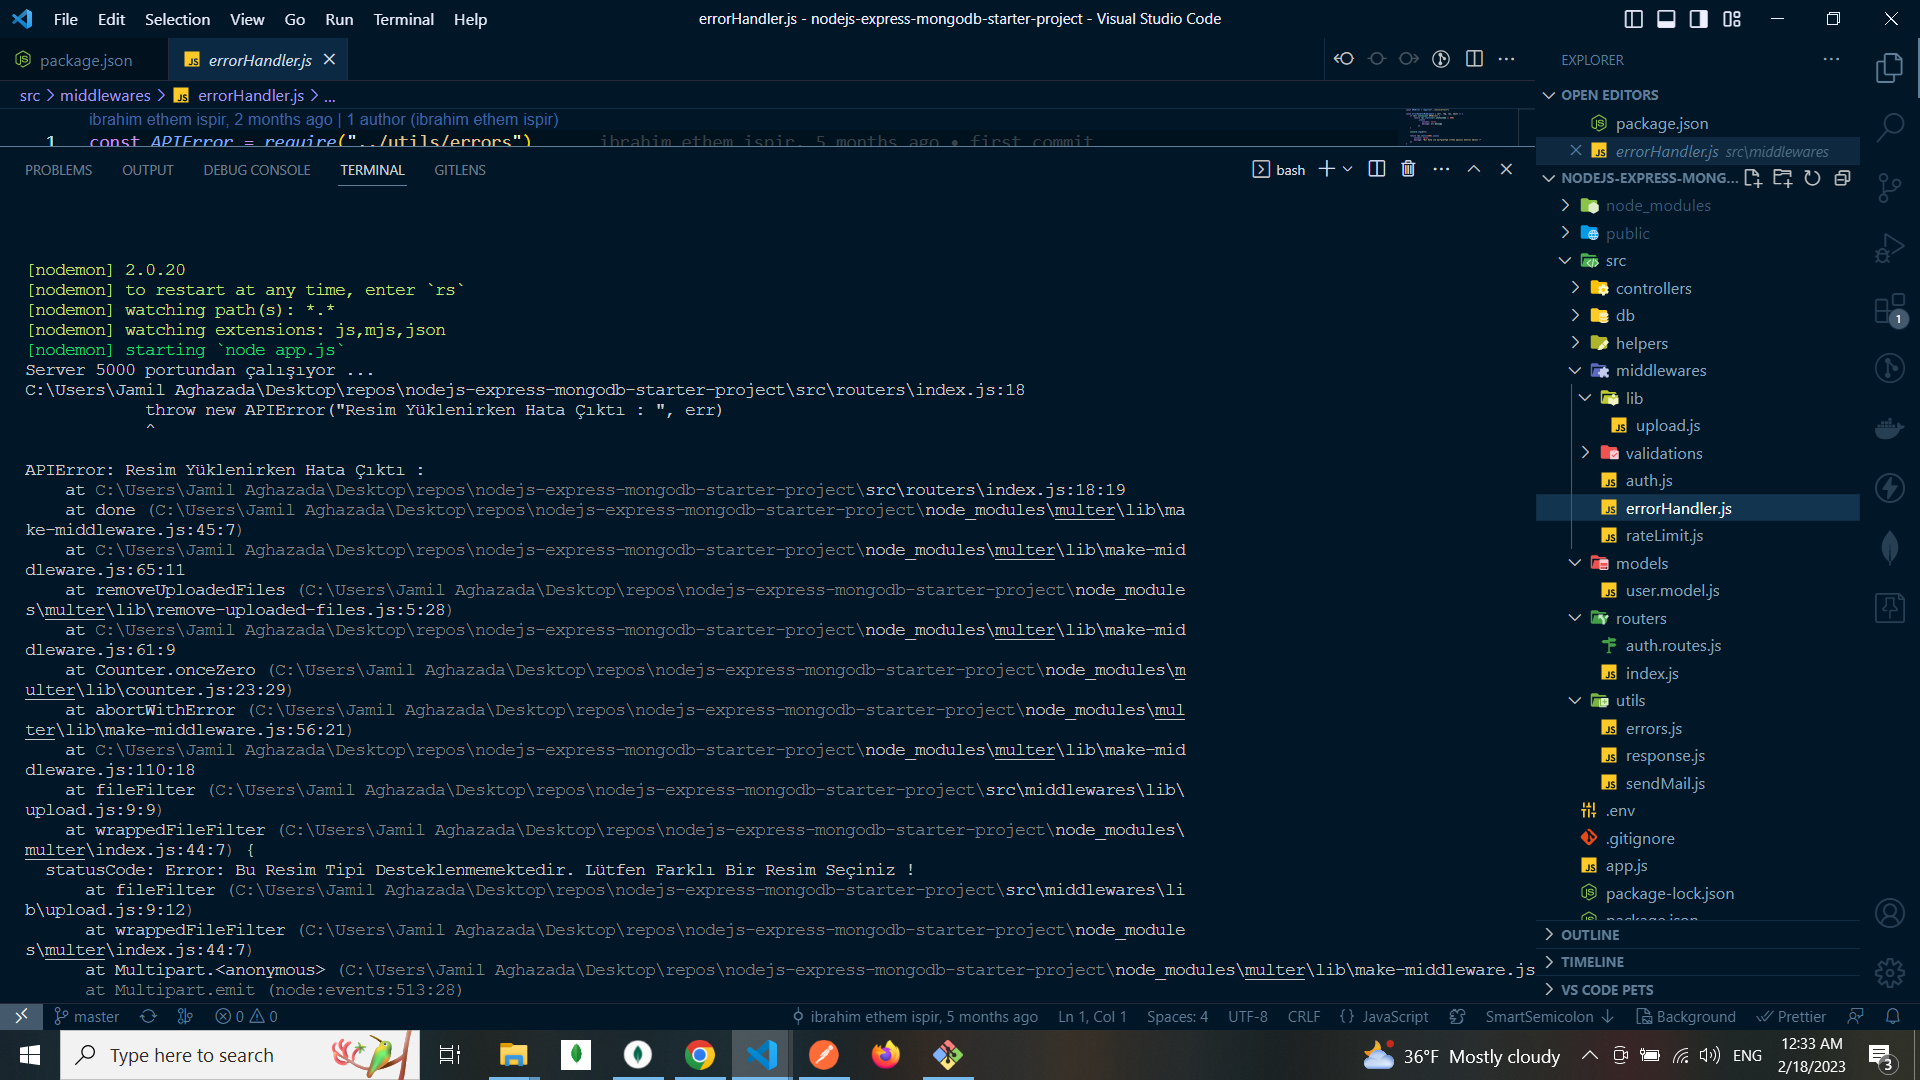Screen dimensions: 1920x1080
Task: Open the Terminal menu
Action: (403, 19)
